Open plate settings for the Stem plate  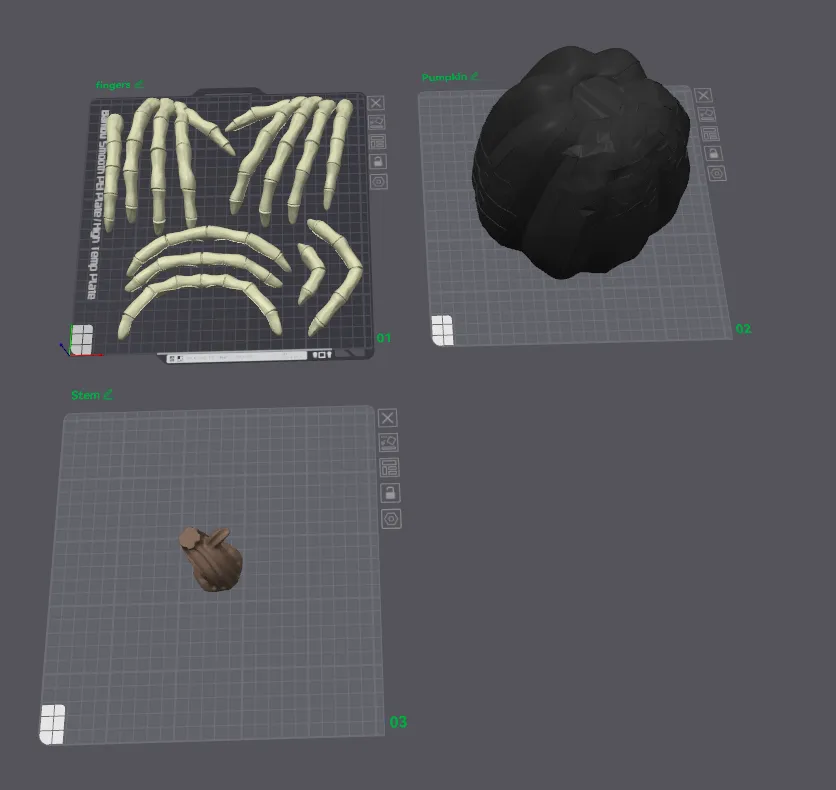pos(392,517)
